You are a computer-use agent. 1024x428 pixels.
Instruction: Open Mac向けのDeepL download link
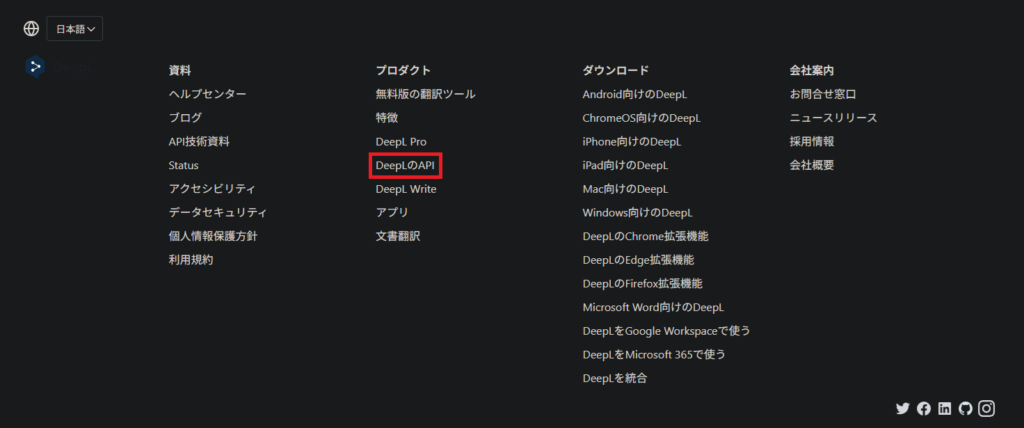(626, 189)
